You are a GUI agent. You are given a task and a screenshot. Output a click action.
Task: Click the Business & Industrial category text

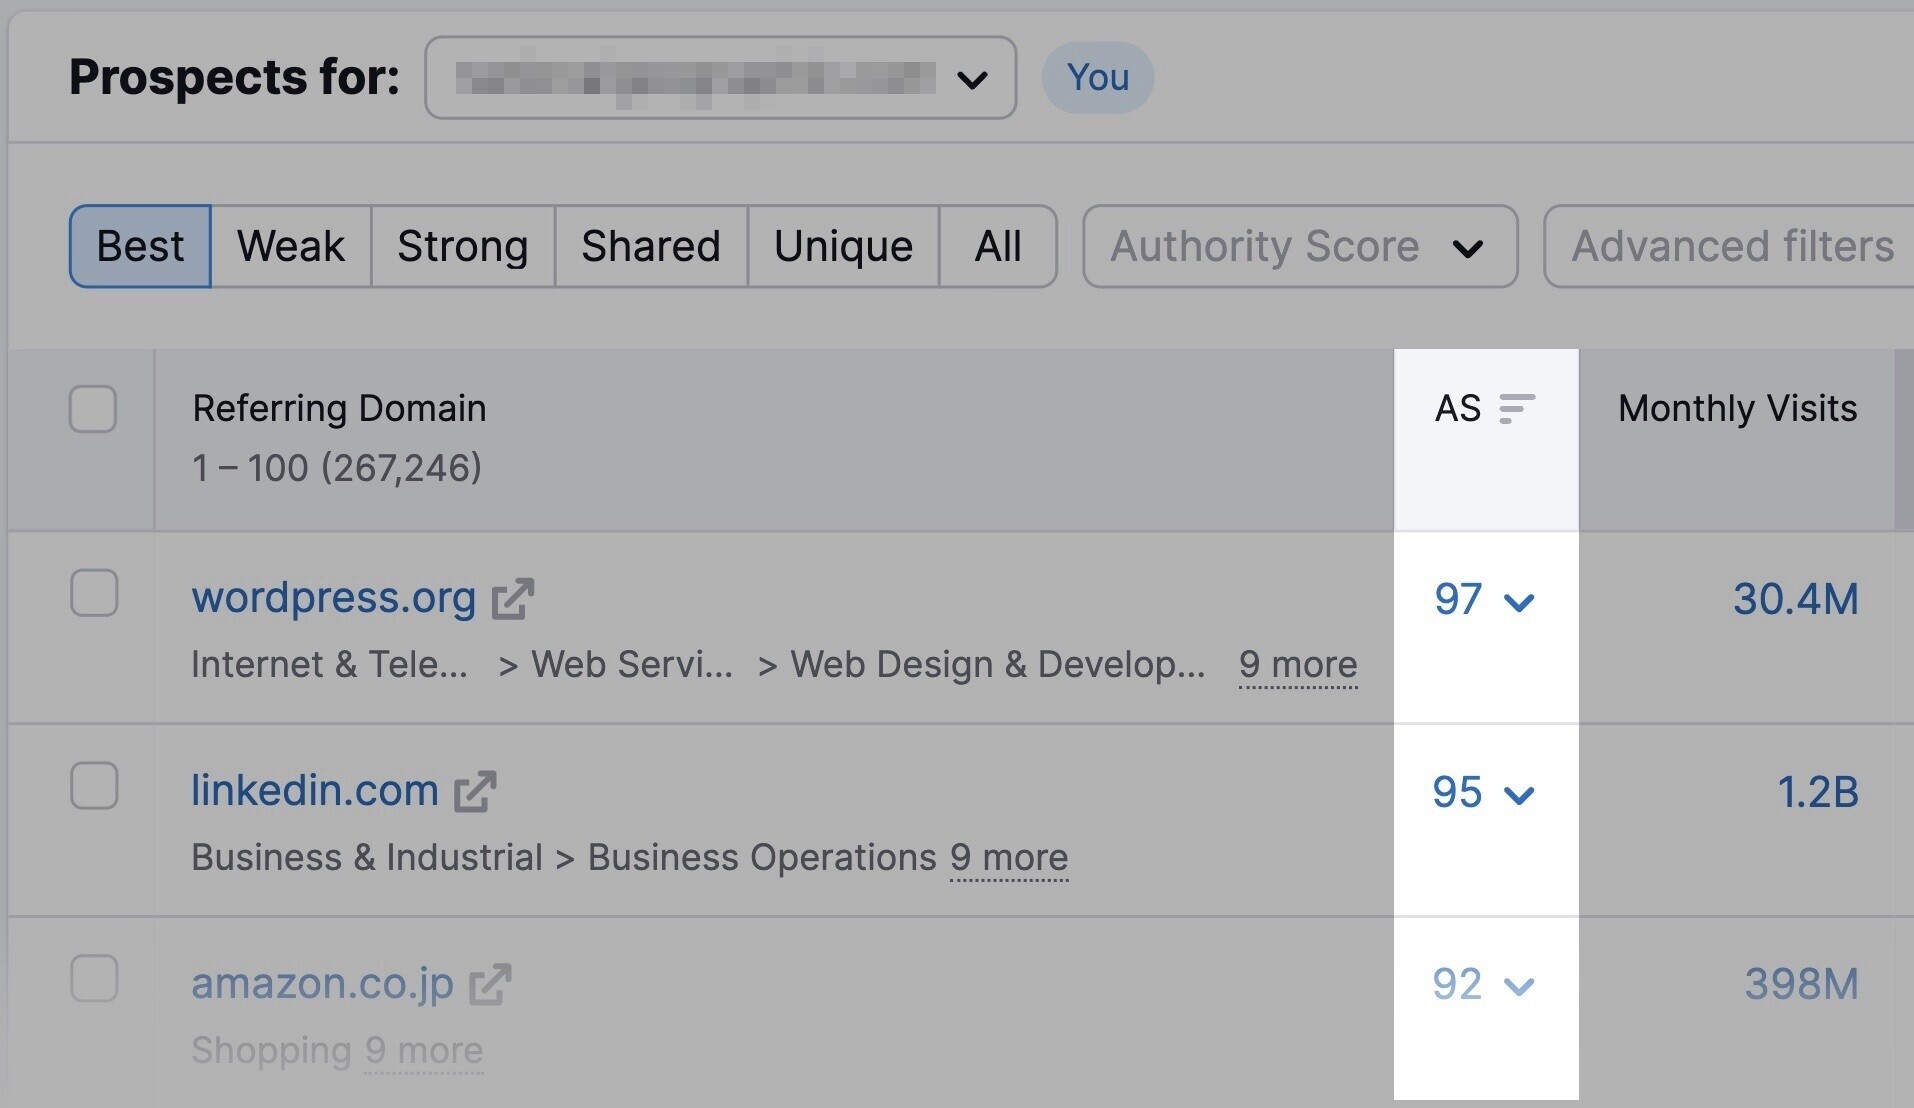pyautogui.click(x=367, y=858)
